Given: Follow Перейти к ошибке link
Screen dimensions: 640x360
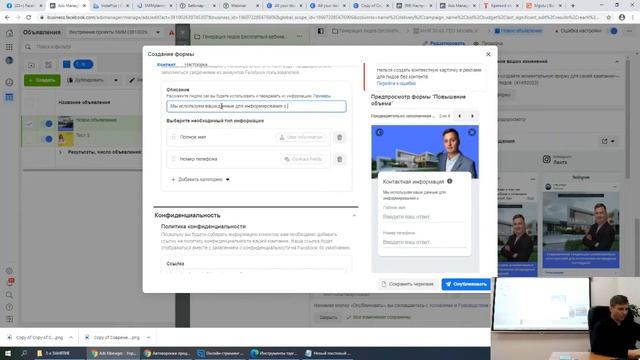Looking at the screenshot, I should tap(396, 83).
